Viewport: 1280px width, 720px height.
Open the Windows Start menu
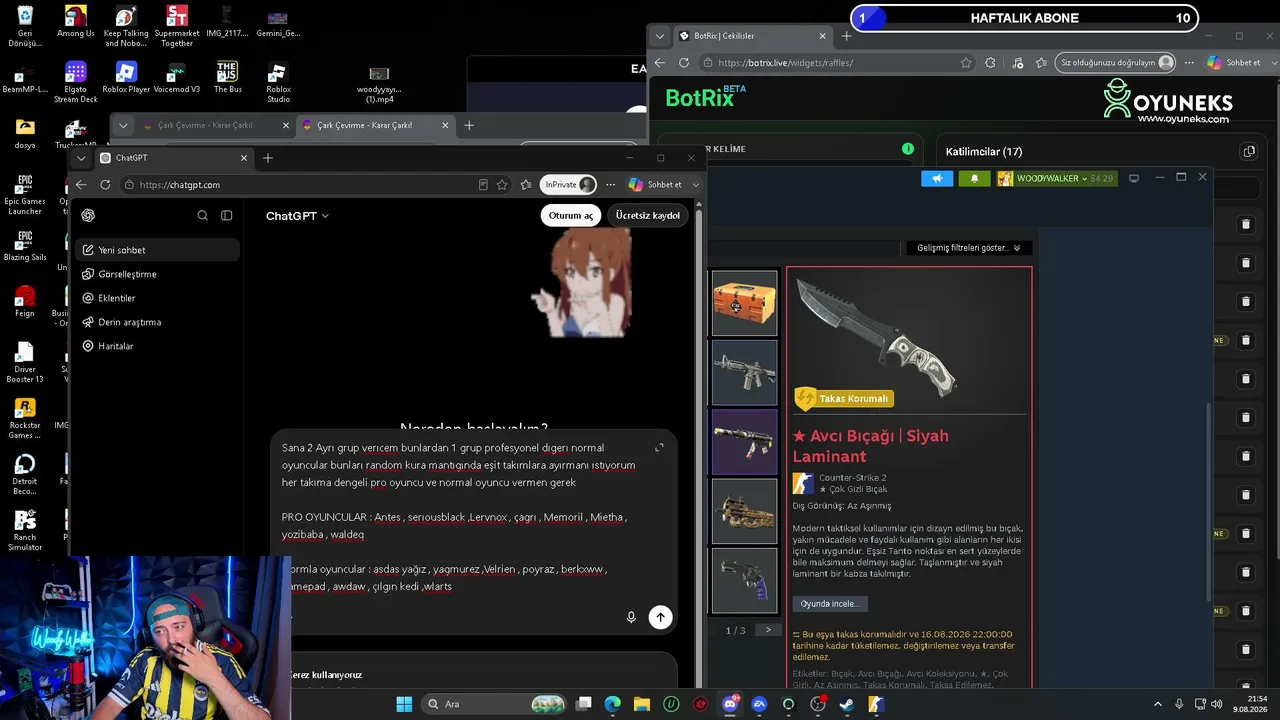click(404, 704)
